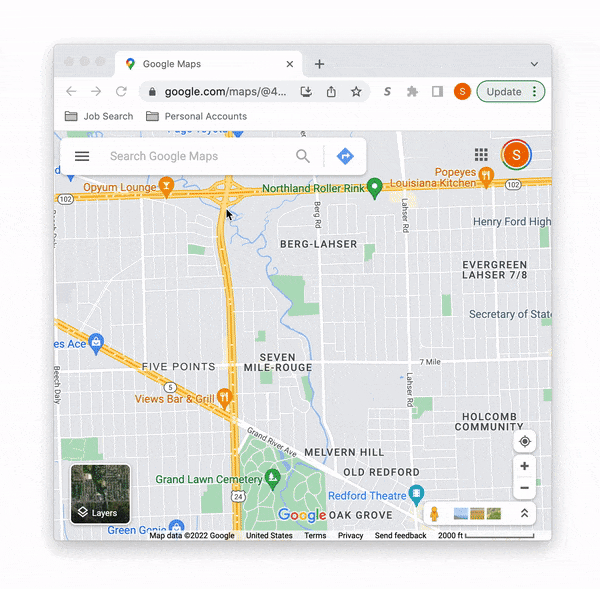
Task: Open the Google Maps hamburger menu
Action: tap(82, 156)
